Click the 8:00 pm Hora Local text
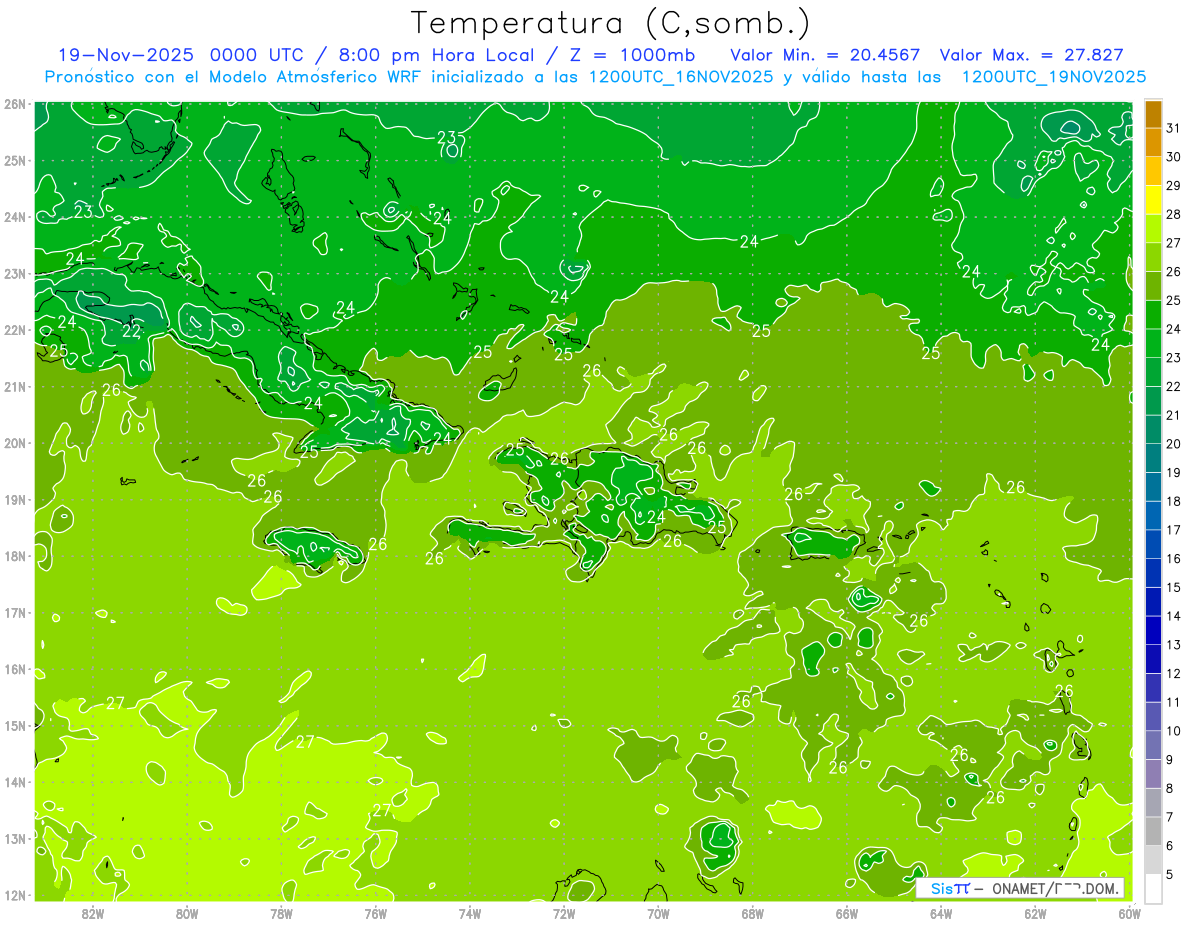 tap(434, 55)
